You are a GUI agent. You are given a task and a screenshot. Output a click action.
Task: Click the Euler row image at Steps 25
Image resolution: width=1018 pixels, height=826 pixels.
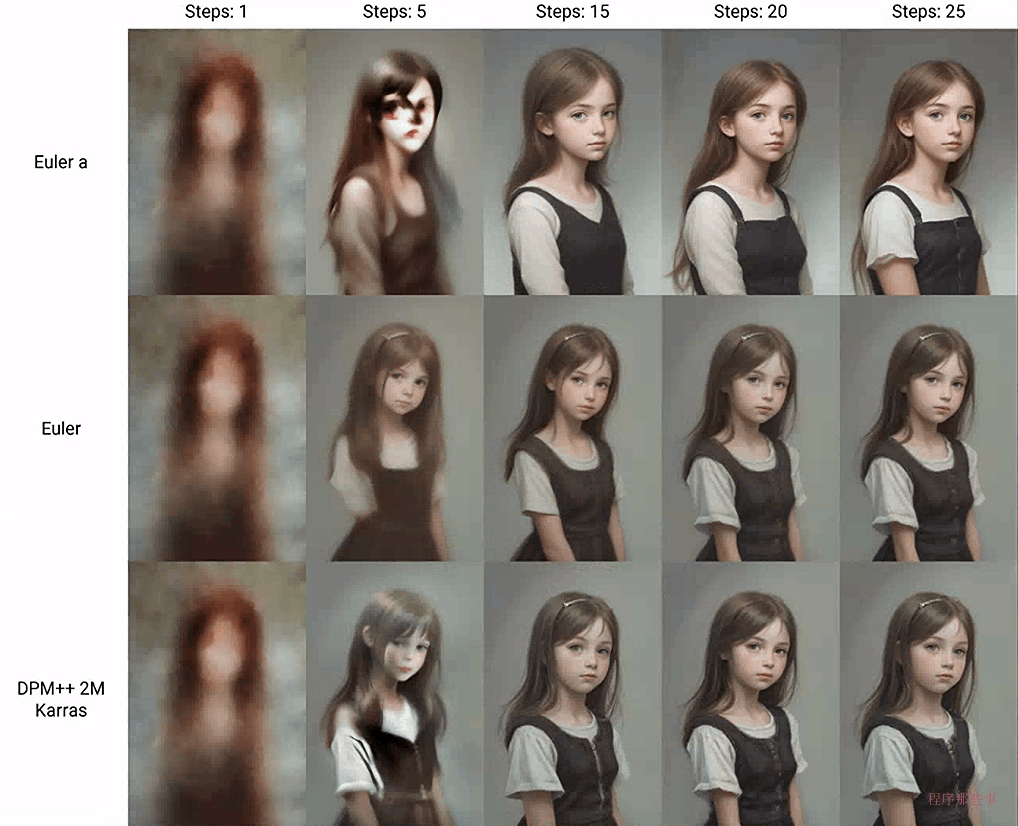[x=928, y=428]
